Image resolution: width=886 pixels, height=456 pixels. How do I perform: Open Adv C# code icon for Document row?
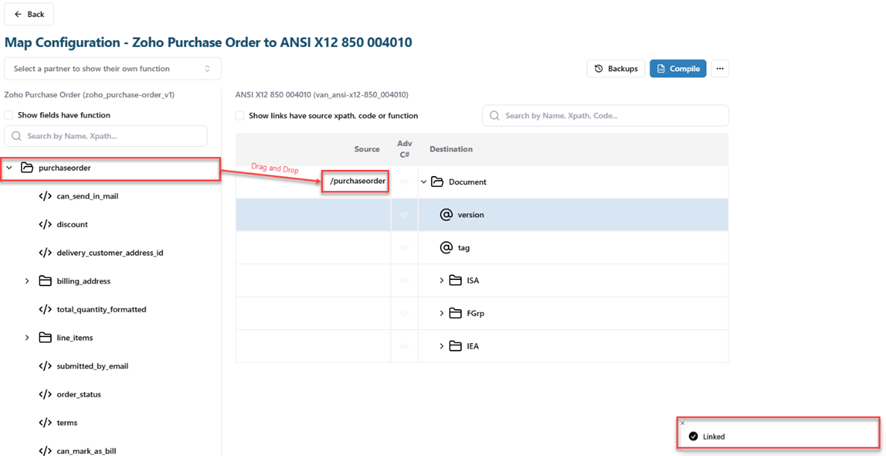pyautogui.click(x=404, y=182)
